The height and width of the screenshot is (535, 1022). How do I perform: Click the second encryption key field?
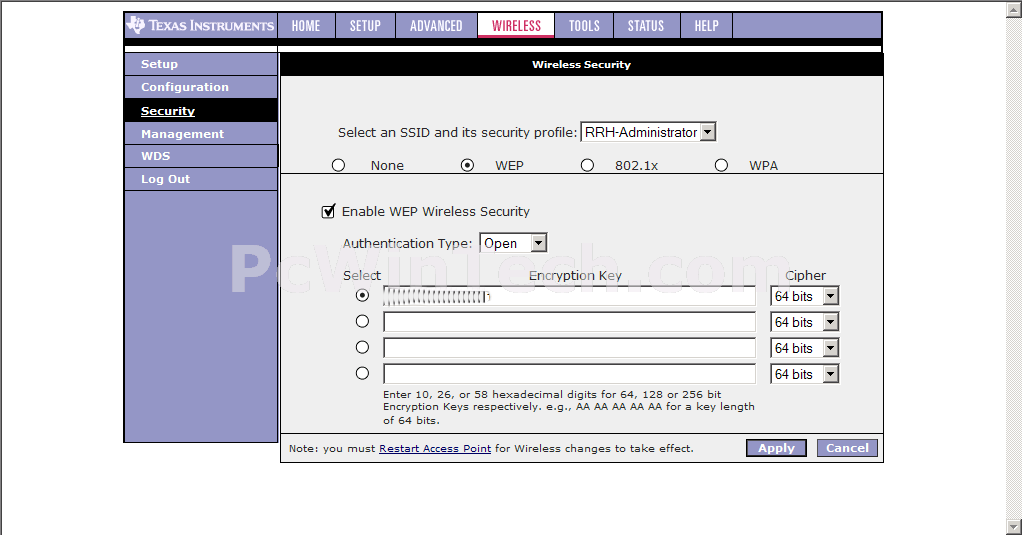point(569,322)
